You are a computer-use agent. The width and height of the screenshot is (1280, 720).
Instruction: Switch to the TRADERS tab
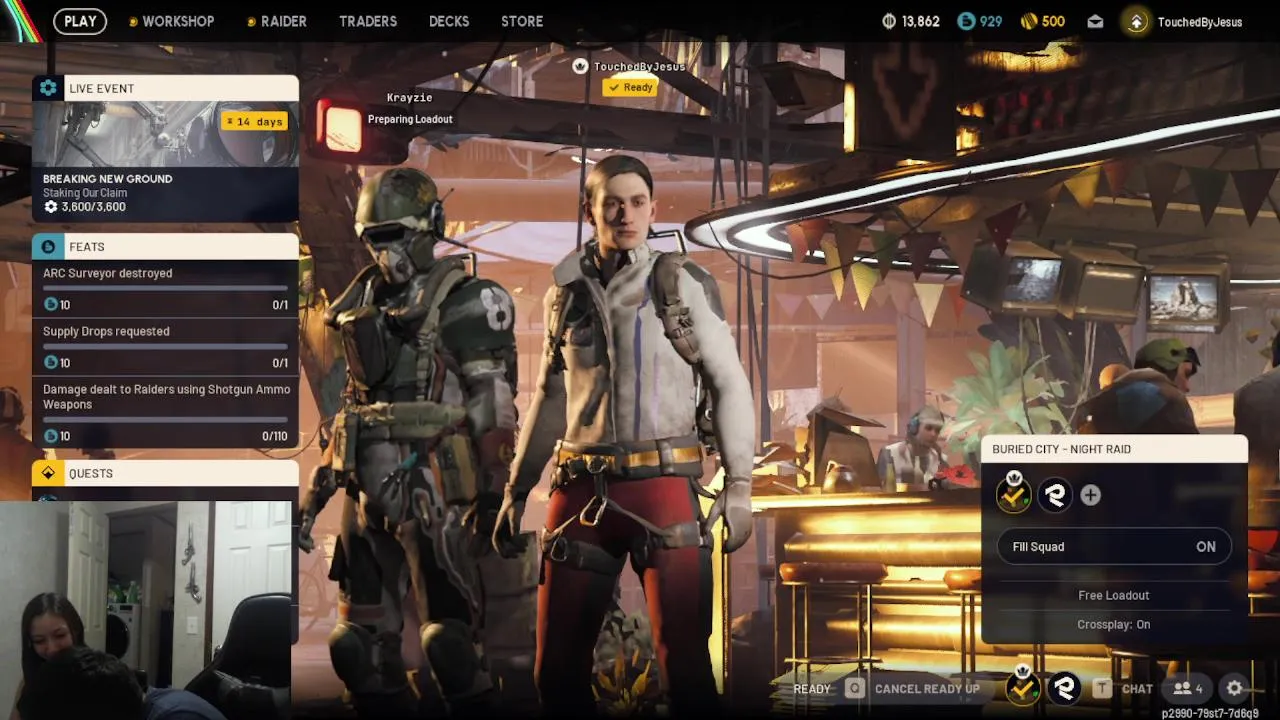(368, 21)
